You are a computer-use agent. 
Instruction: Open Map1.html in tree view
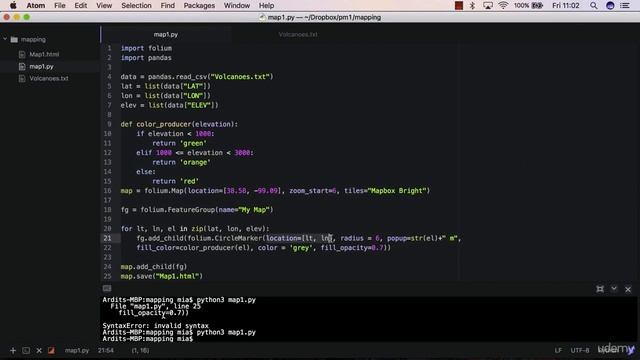[44, 54]
